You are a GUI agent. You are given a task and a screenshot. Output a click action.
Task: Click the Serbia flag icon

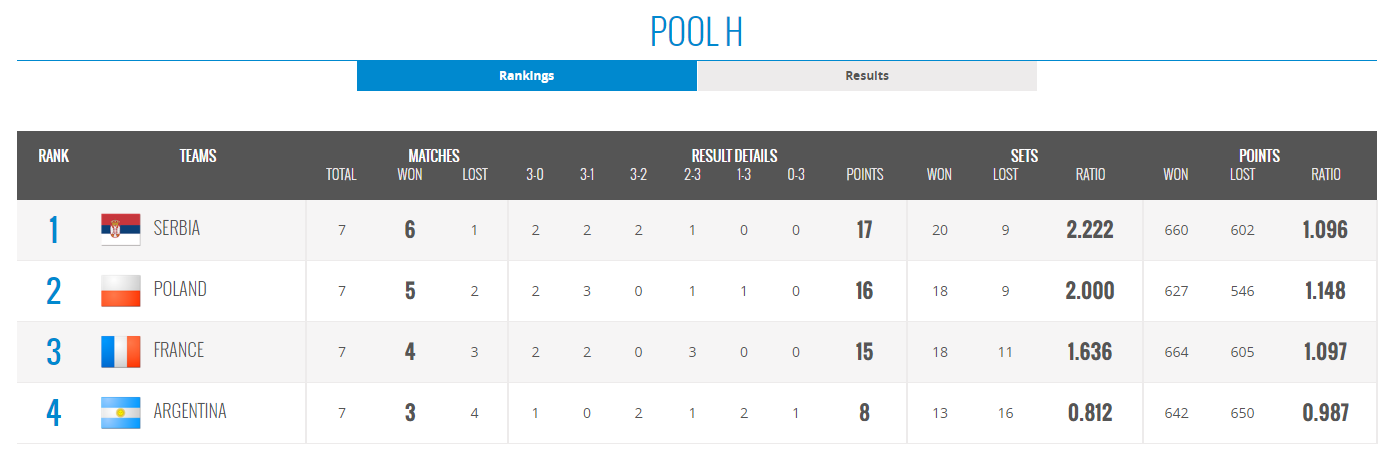[x=120, y=230]
